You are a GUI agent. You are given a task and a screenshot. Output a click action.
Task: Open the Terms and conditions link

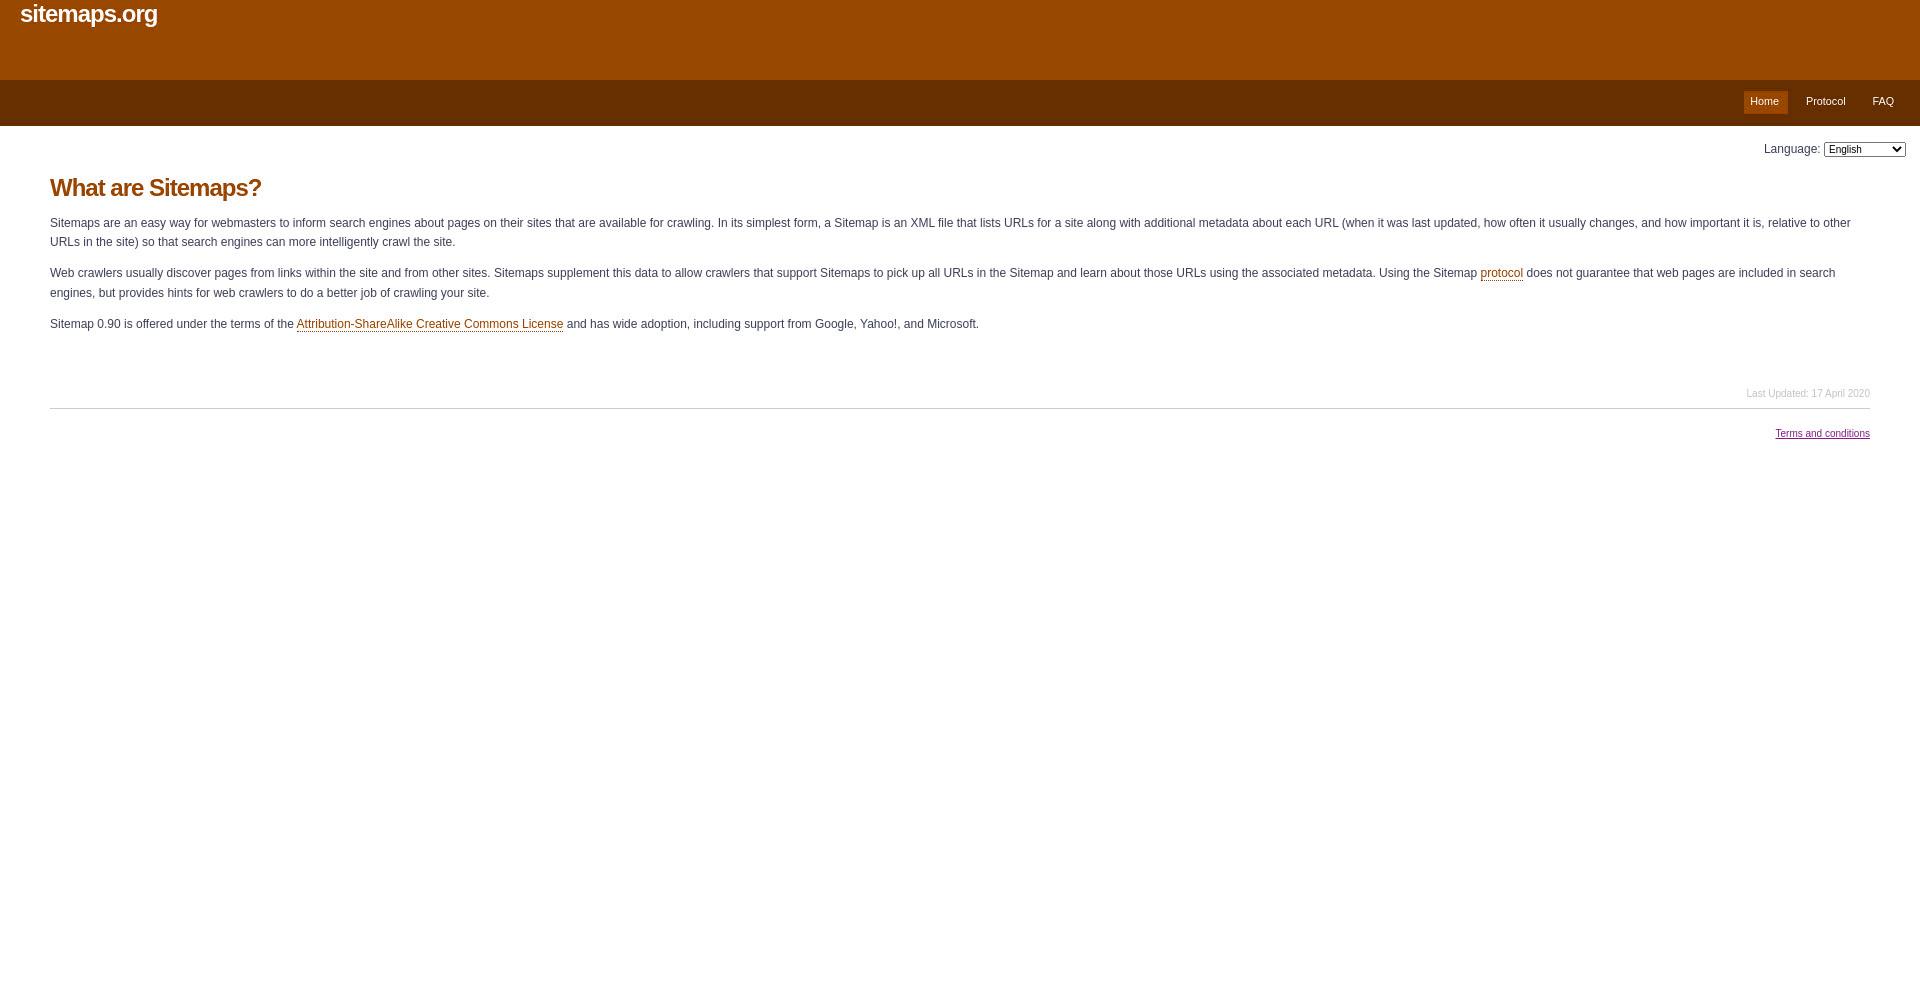click(x=1822, y=434)
